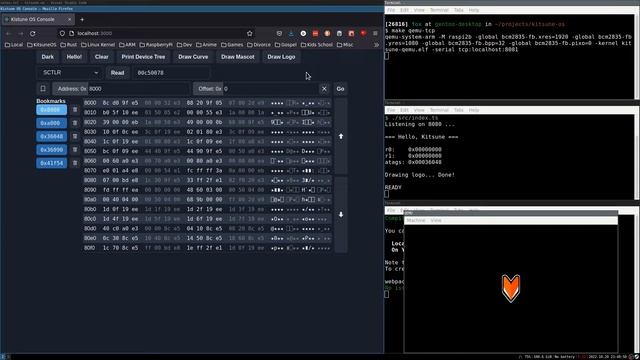Click the Clear button
Image resolution: width=640 pixels, height=360 pixels.
pos(102,57)
